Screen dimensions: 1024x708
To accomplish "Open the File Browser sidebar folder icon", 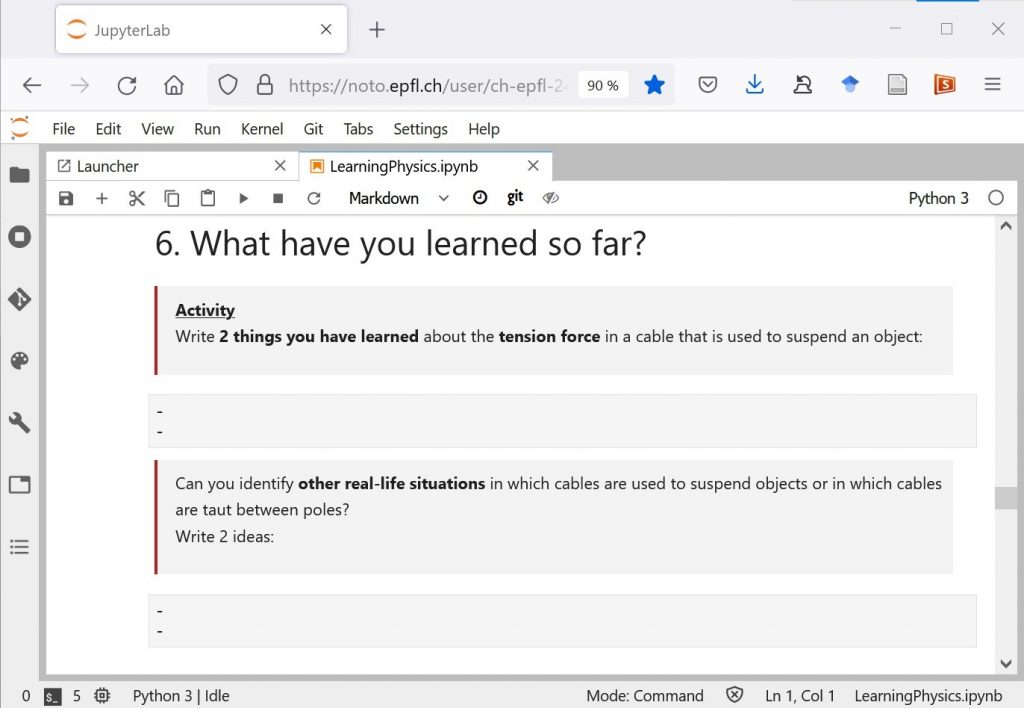I will tap(19, 175).
